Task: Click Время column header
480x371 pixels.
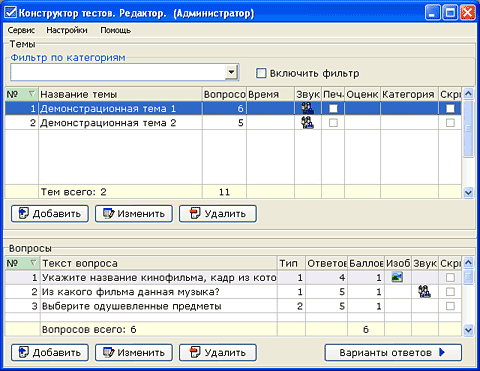Action: point(270,94)
